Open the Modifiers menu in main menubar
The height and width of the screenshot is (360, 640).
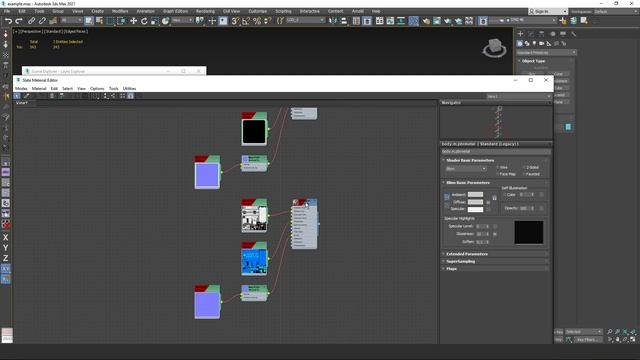120,11
